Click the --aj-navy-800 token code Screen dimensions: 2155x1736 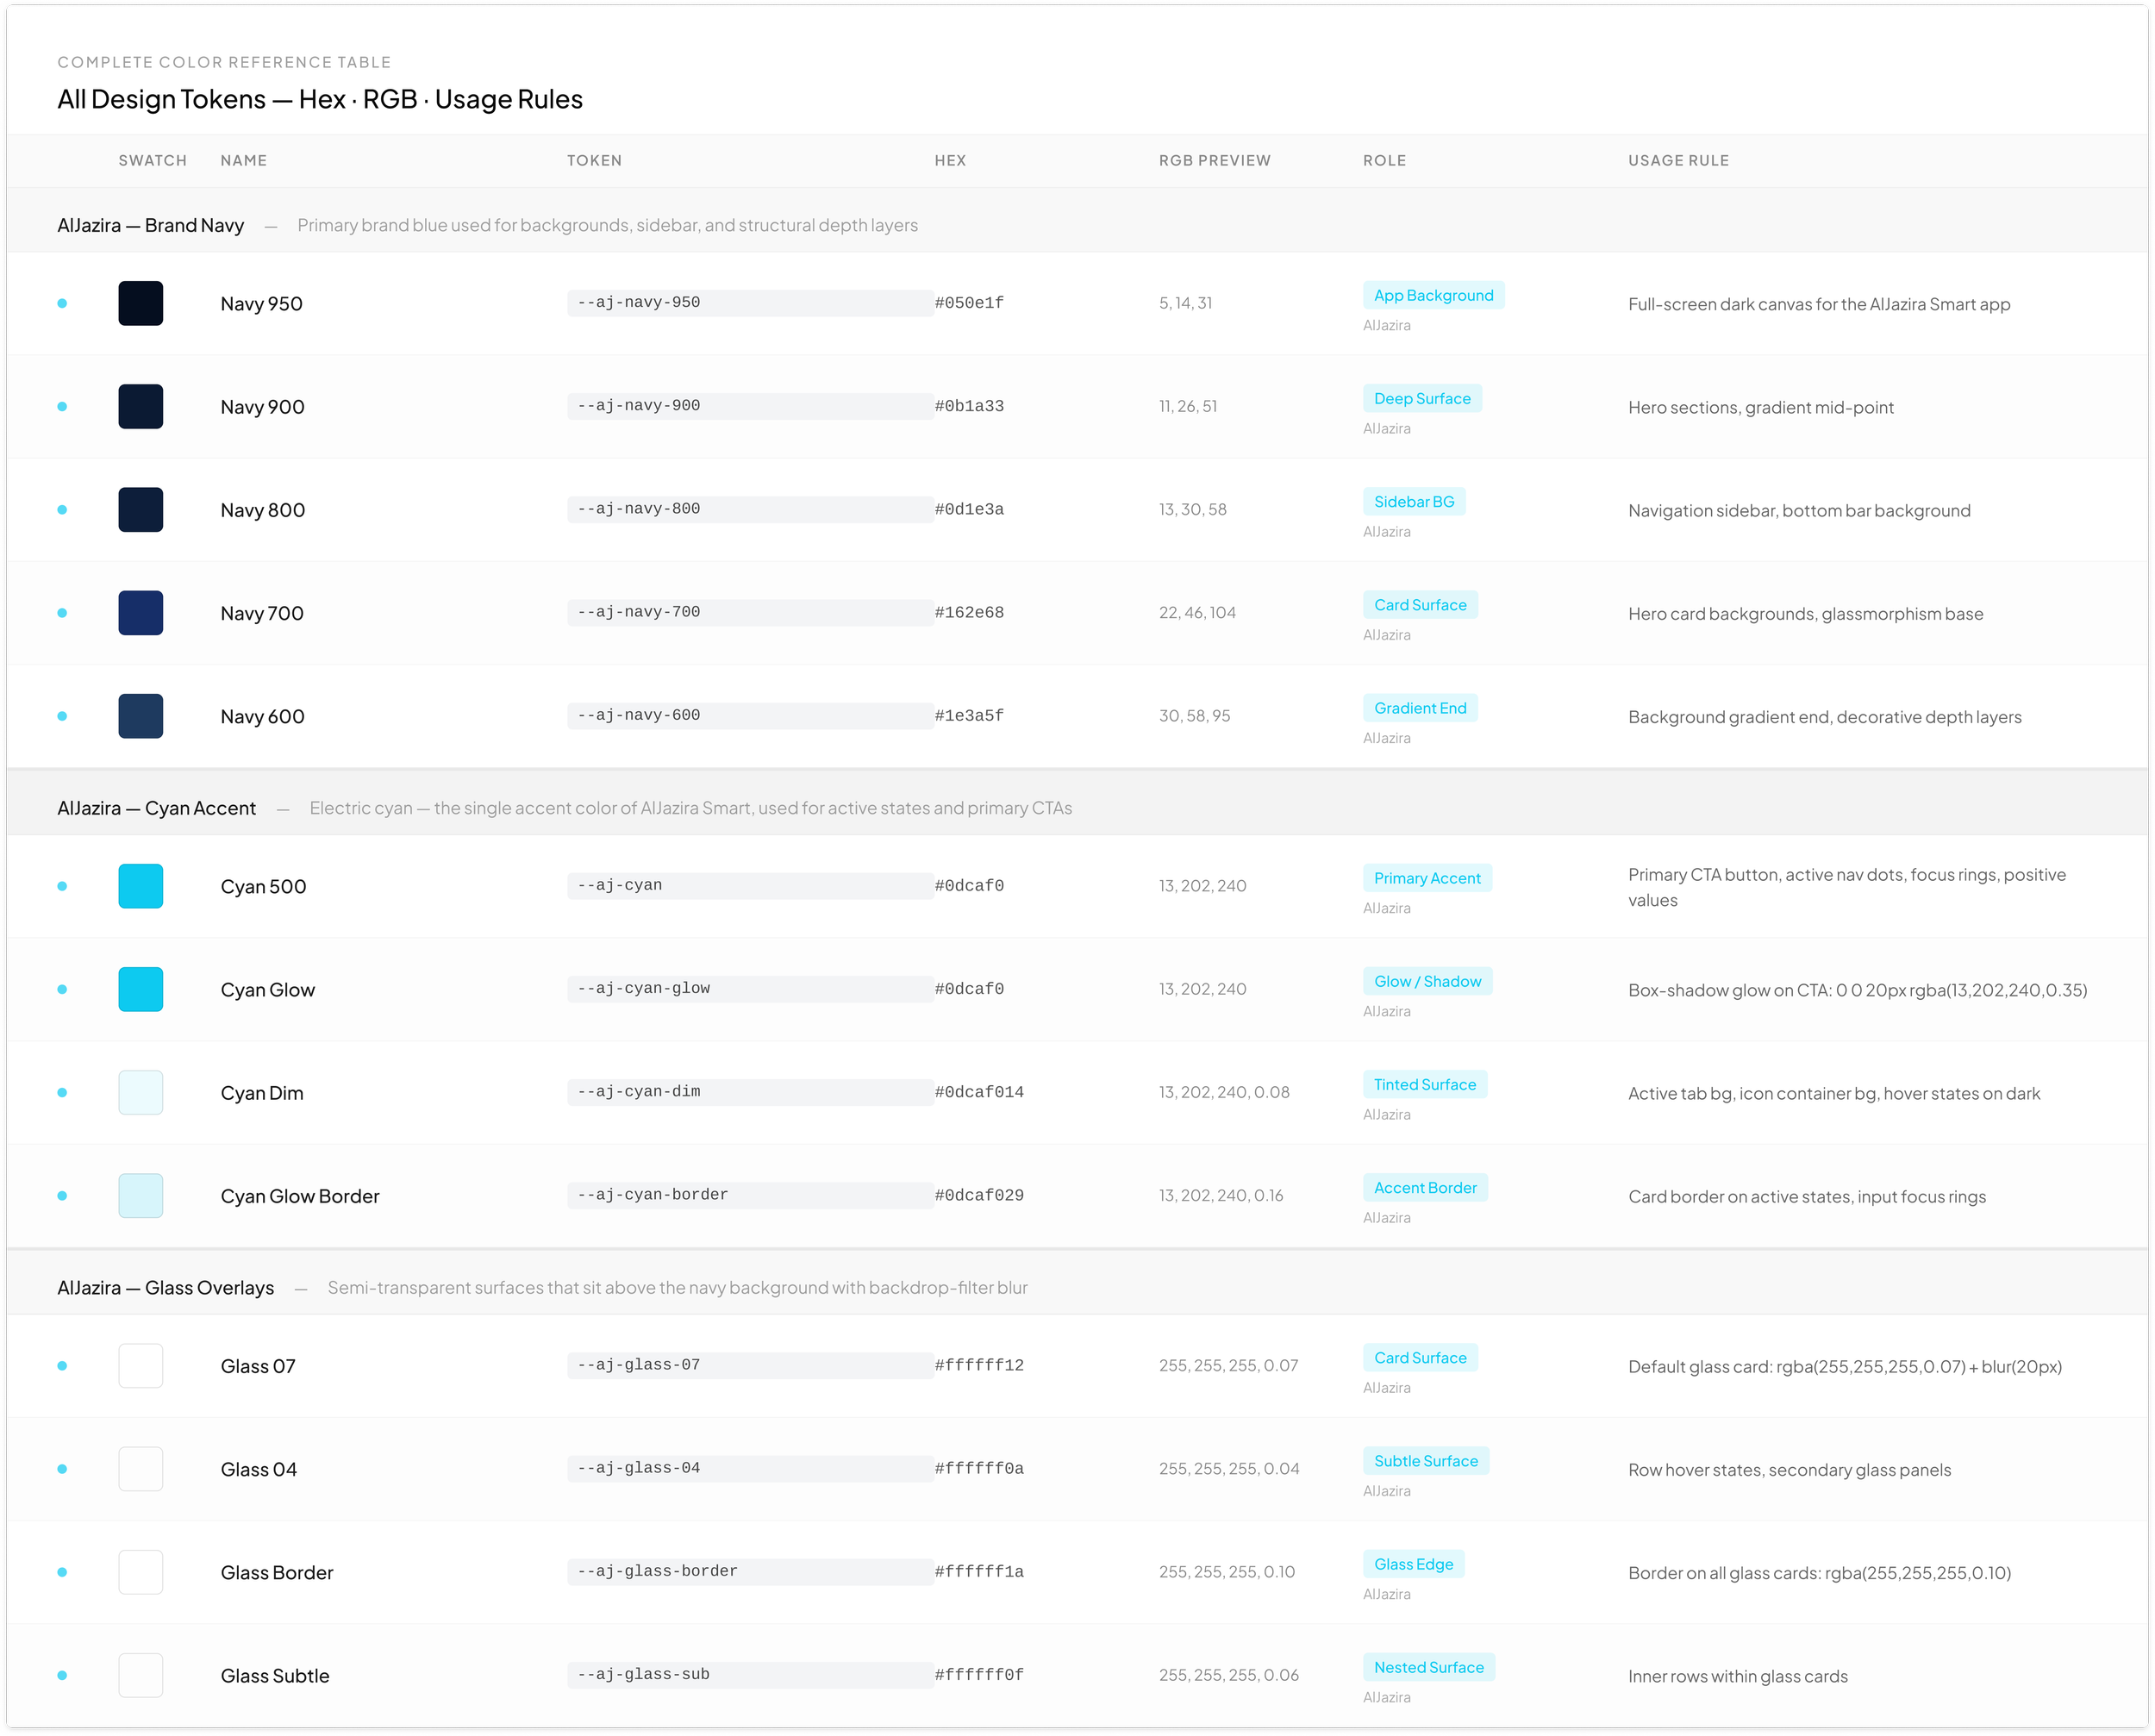coord(750,509)
